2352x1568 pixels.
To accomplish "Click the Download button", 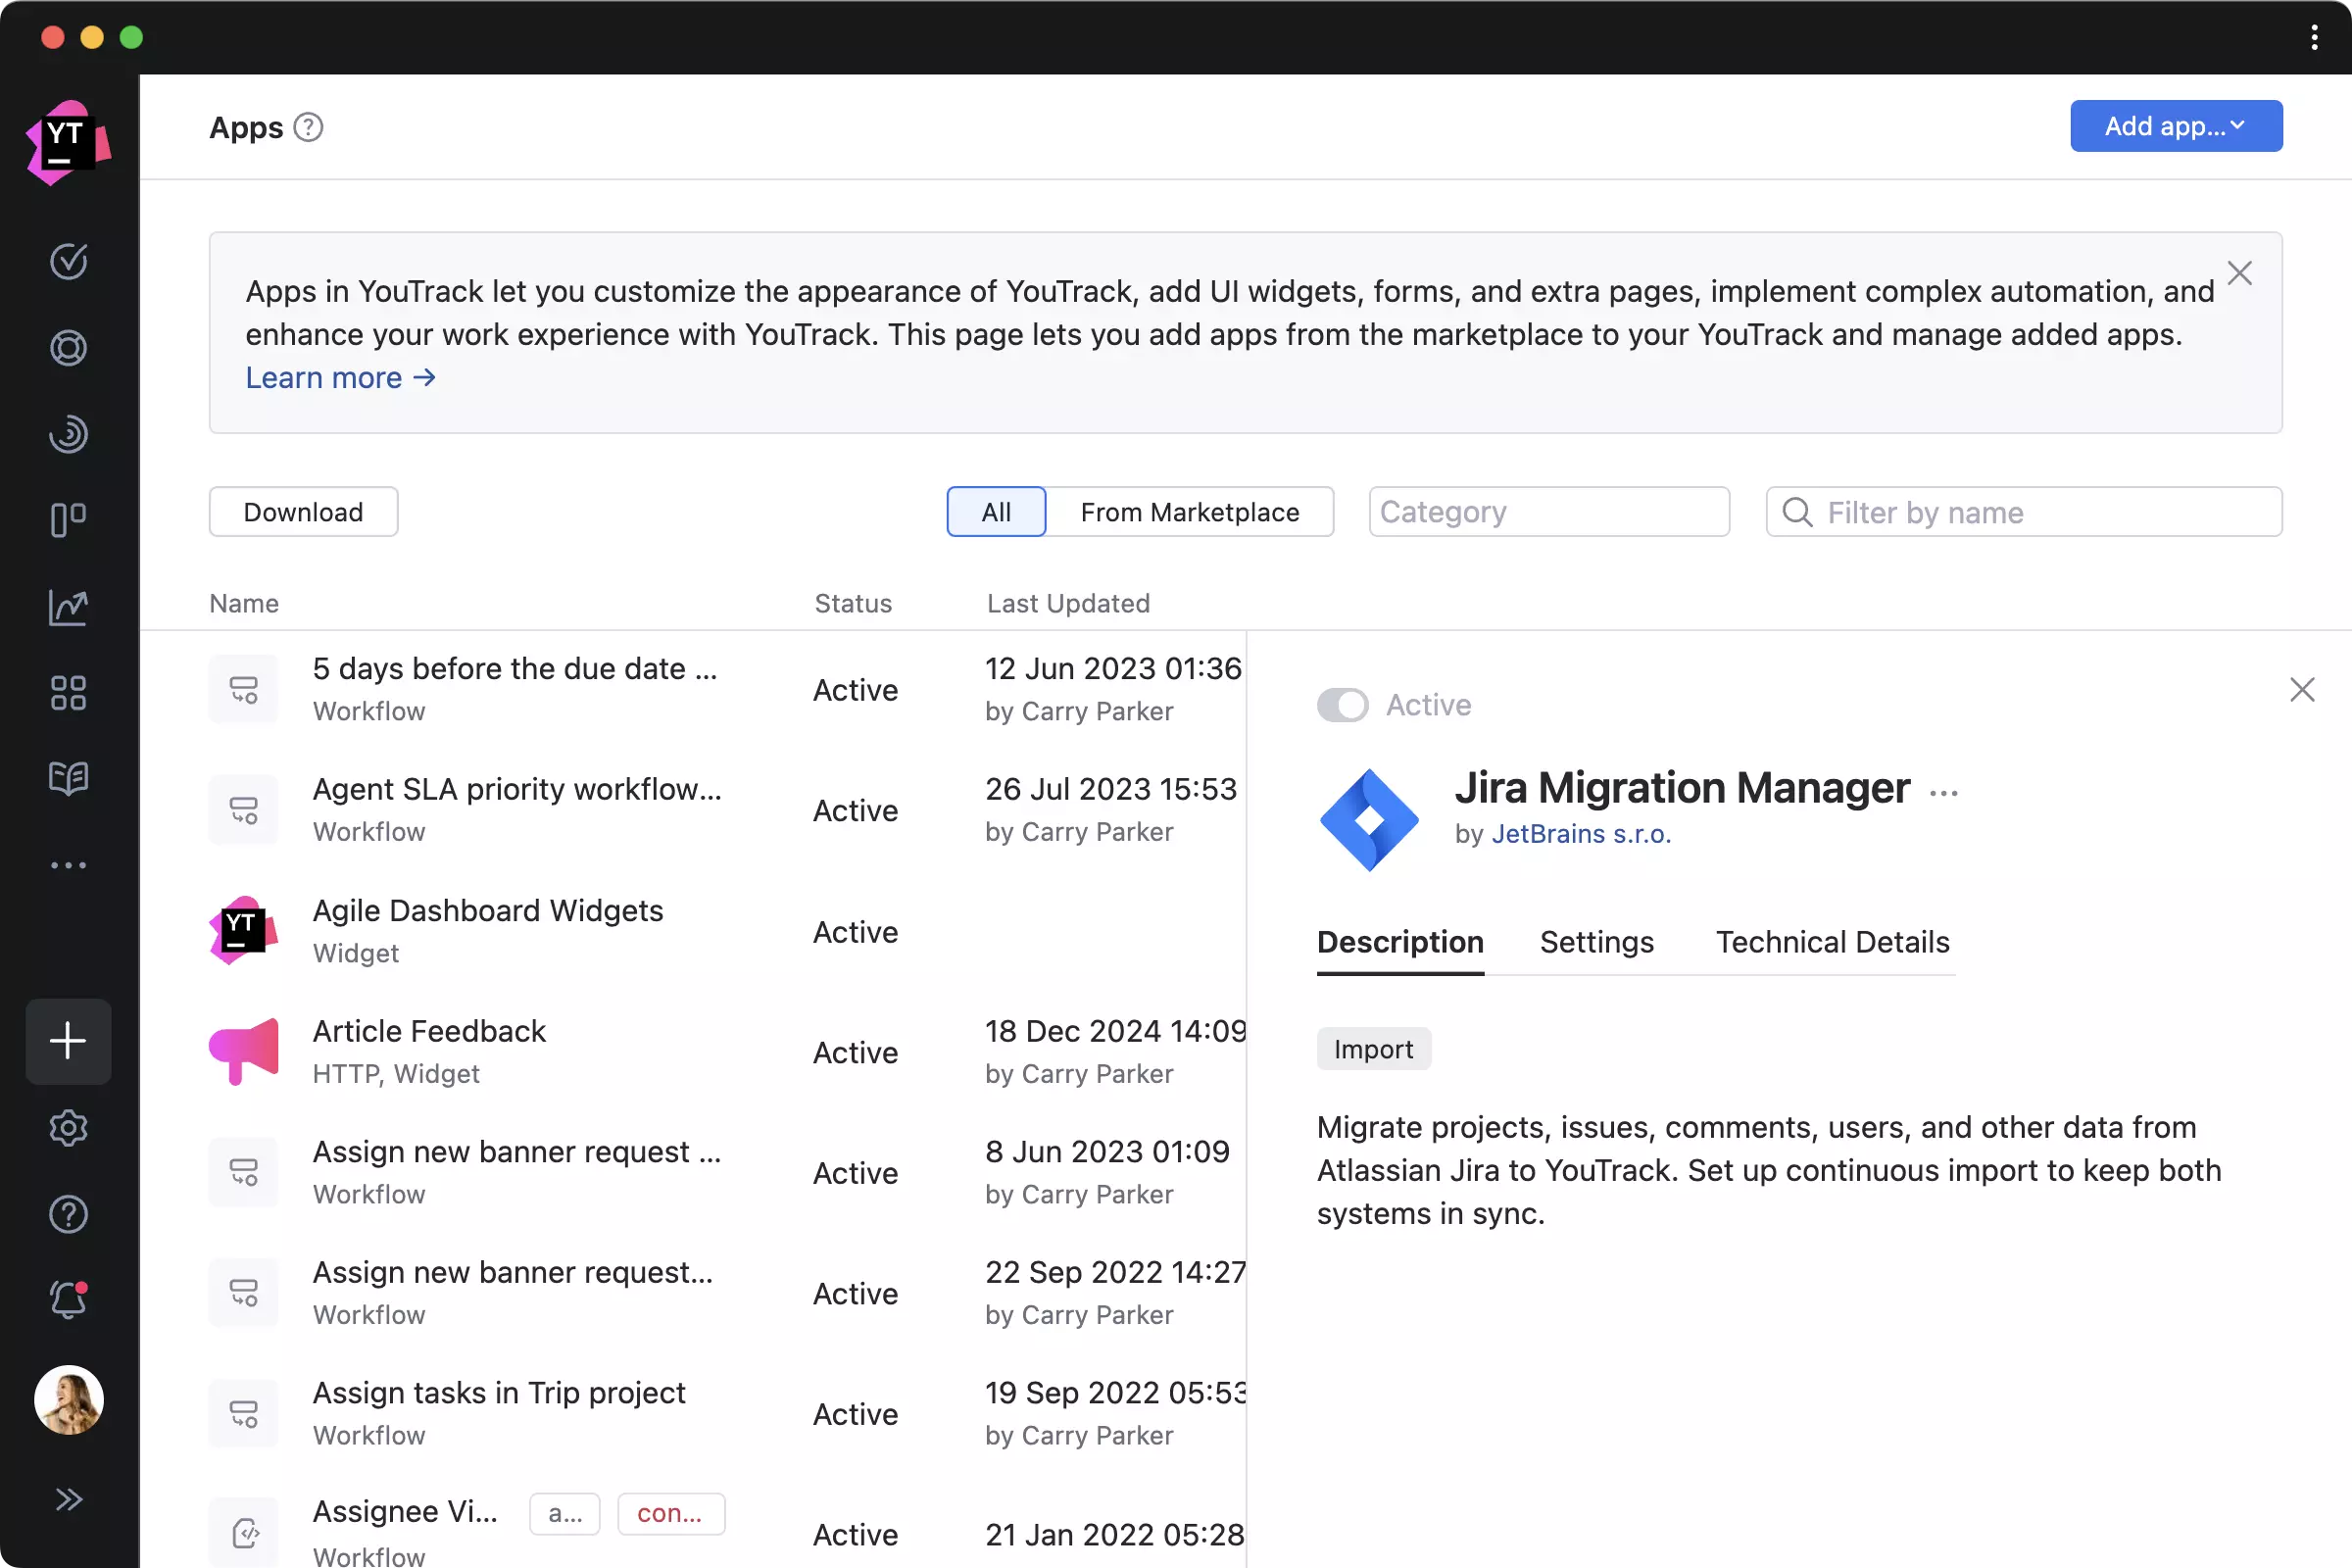I will click(303, 512).
